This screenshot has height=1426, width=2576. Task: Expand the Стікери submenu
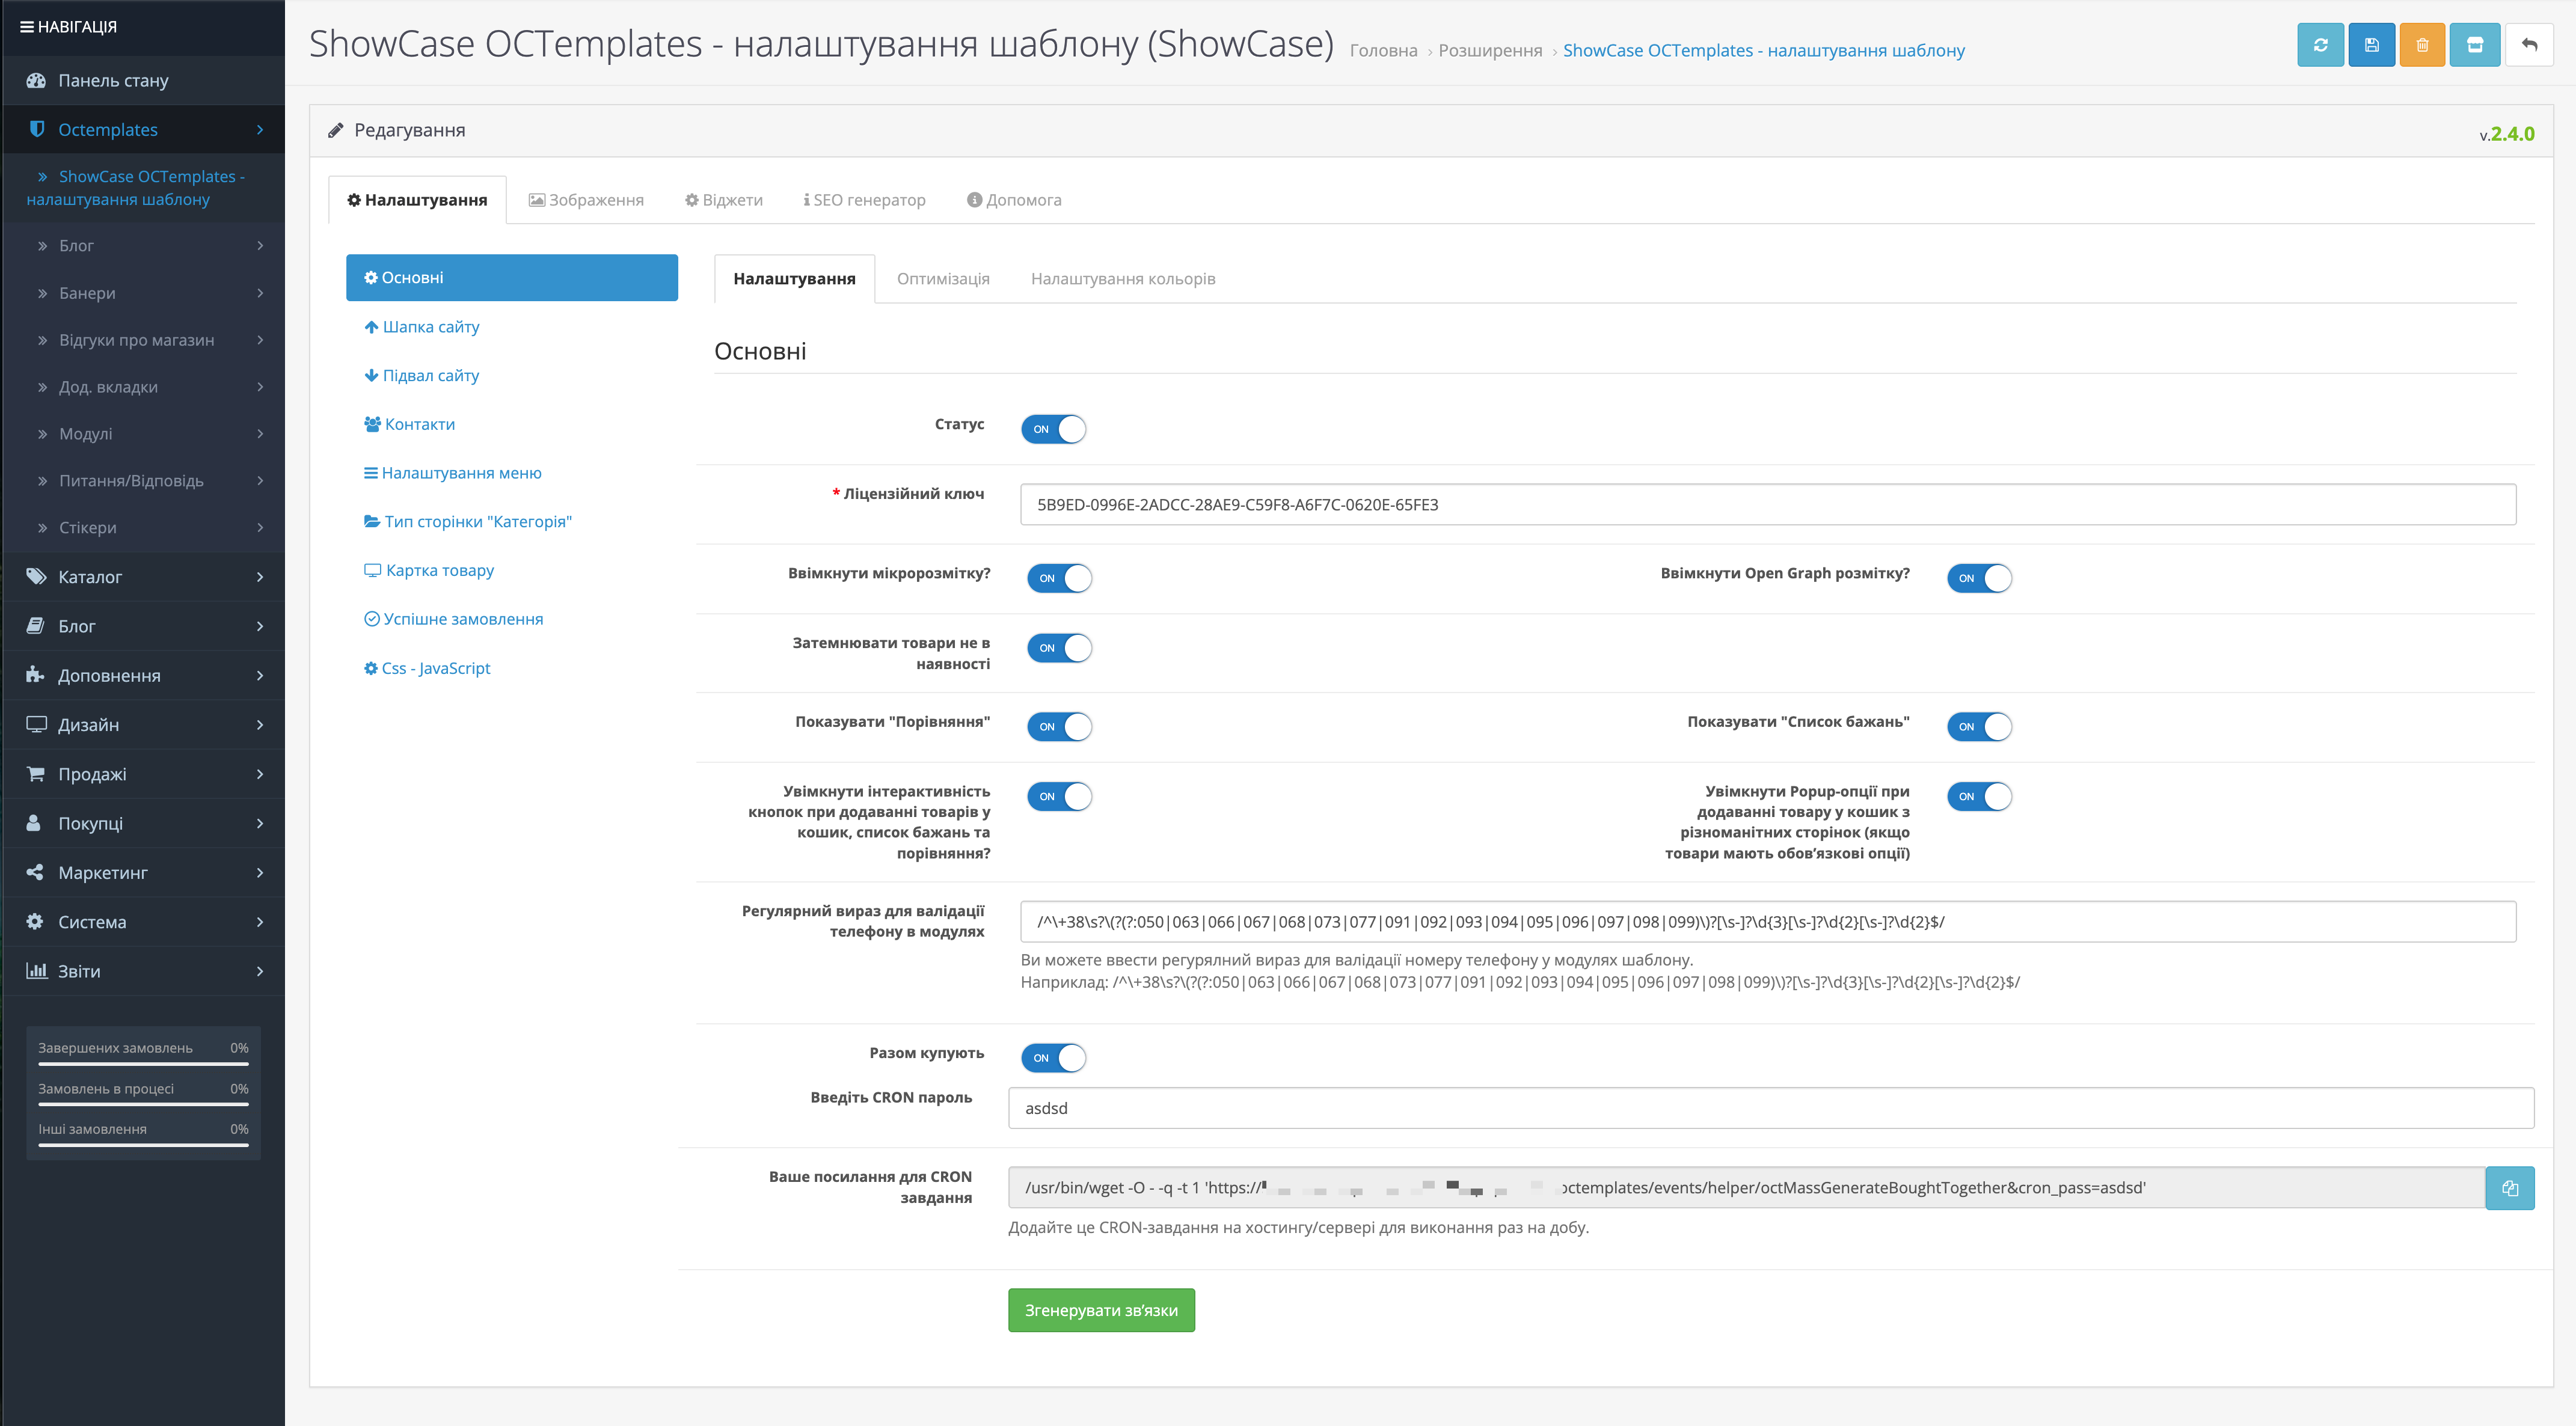coord(260,528)
